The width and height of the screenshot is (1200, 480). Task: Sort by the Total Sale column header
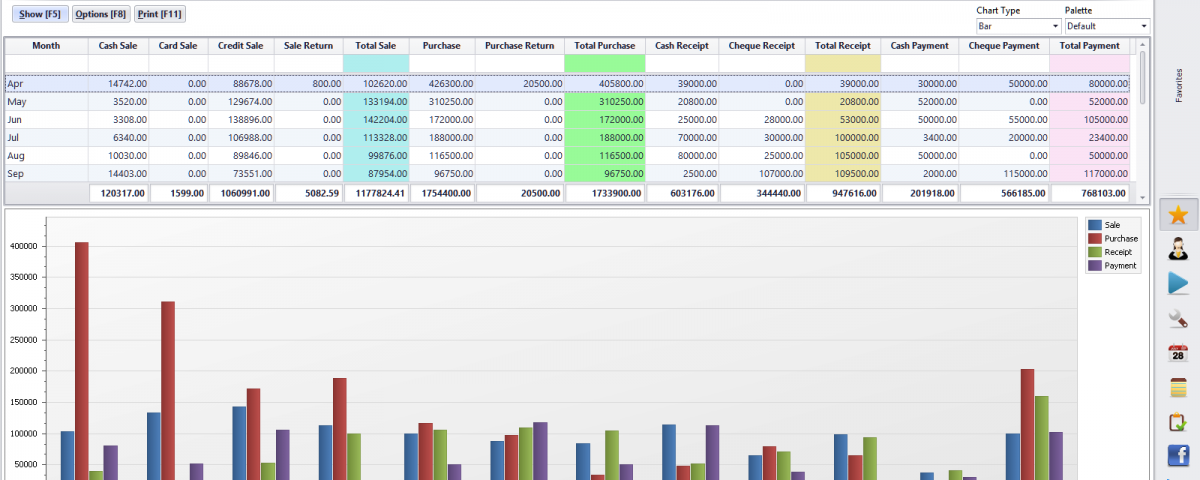(x=376, y=46)
